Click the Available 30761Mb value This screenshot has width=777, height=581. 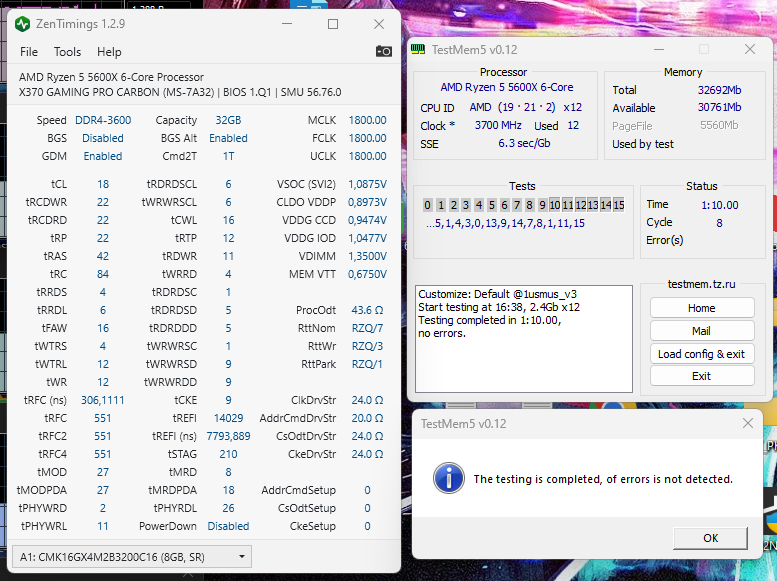(x=720, y=107)
